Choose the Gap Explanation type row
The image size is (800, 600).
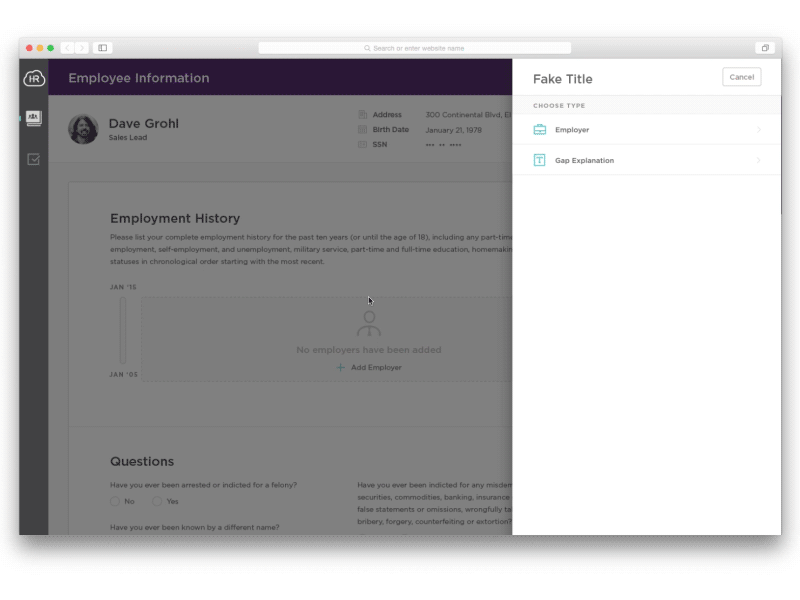[x=646, y=160]
